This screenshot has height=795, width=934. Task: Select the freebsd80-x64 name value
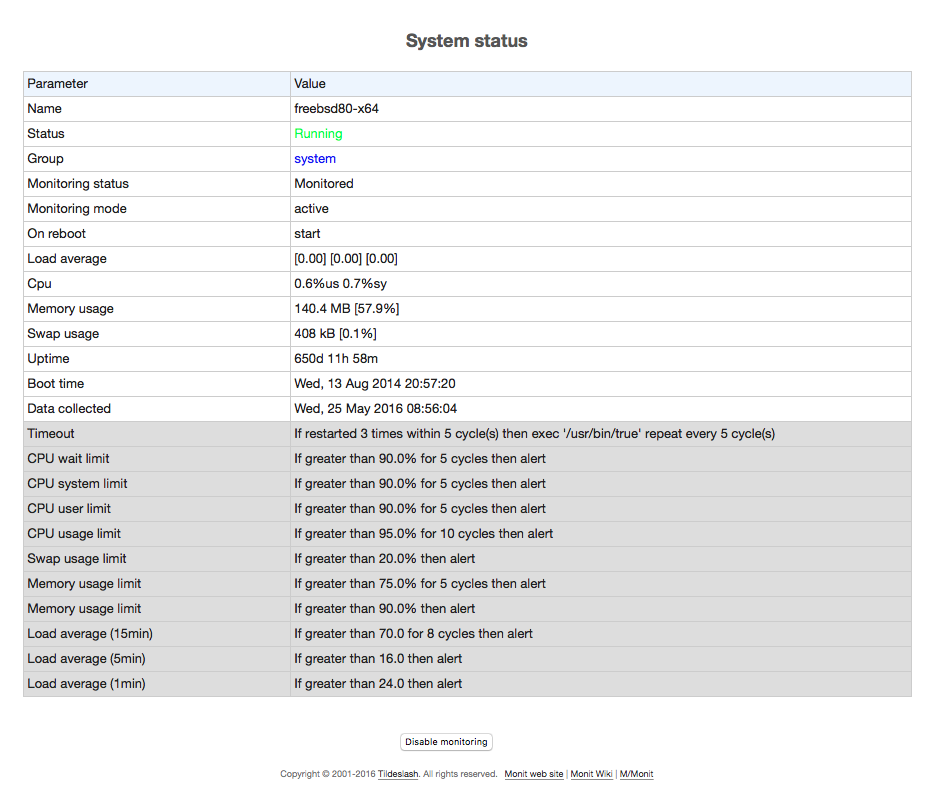[337, 108]
